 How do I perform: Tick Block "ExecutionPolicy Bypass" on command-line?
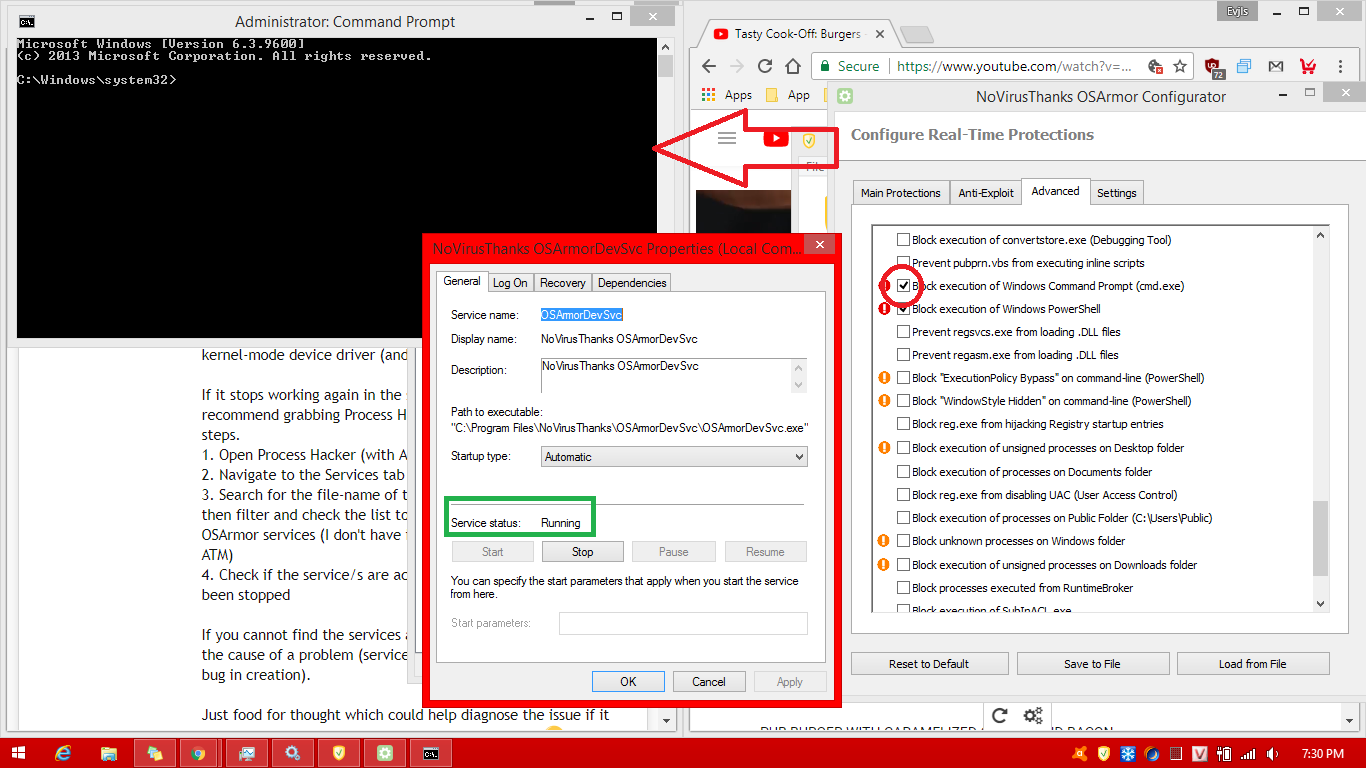coord(904,378)
